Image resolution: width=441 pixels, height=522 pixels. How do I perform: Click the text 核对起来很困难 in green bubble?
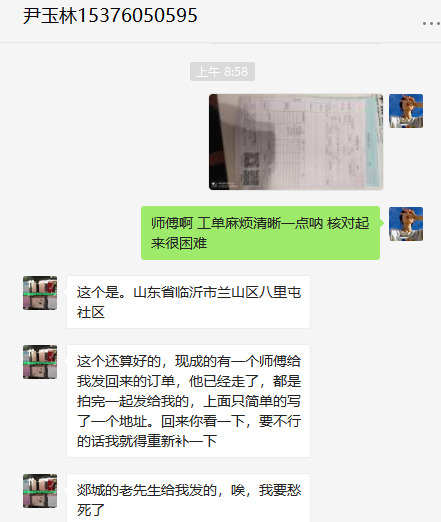pyautogui.click(x=260, y=233)
